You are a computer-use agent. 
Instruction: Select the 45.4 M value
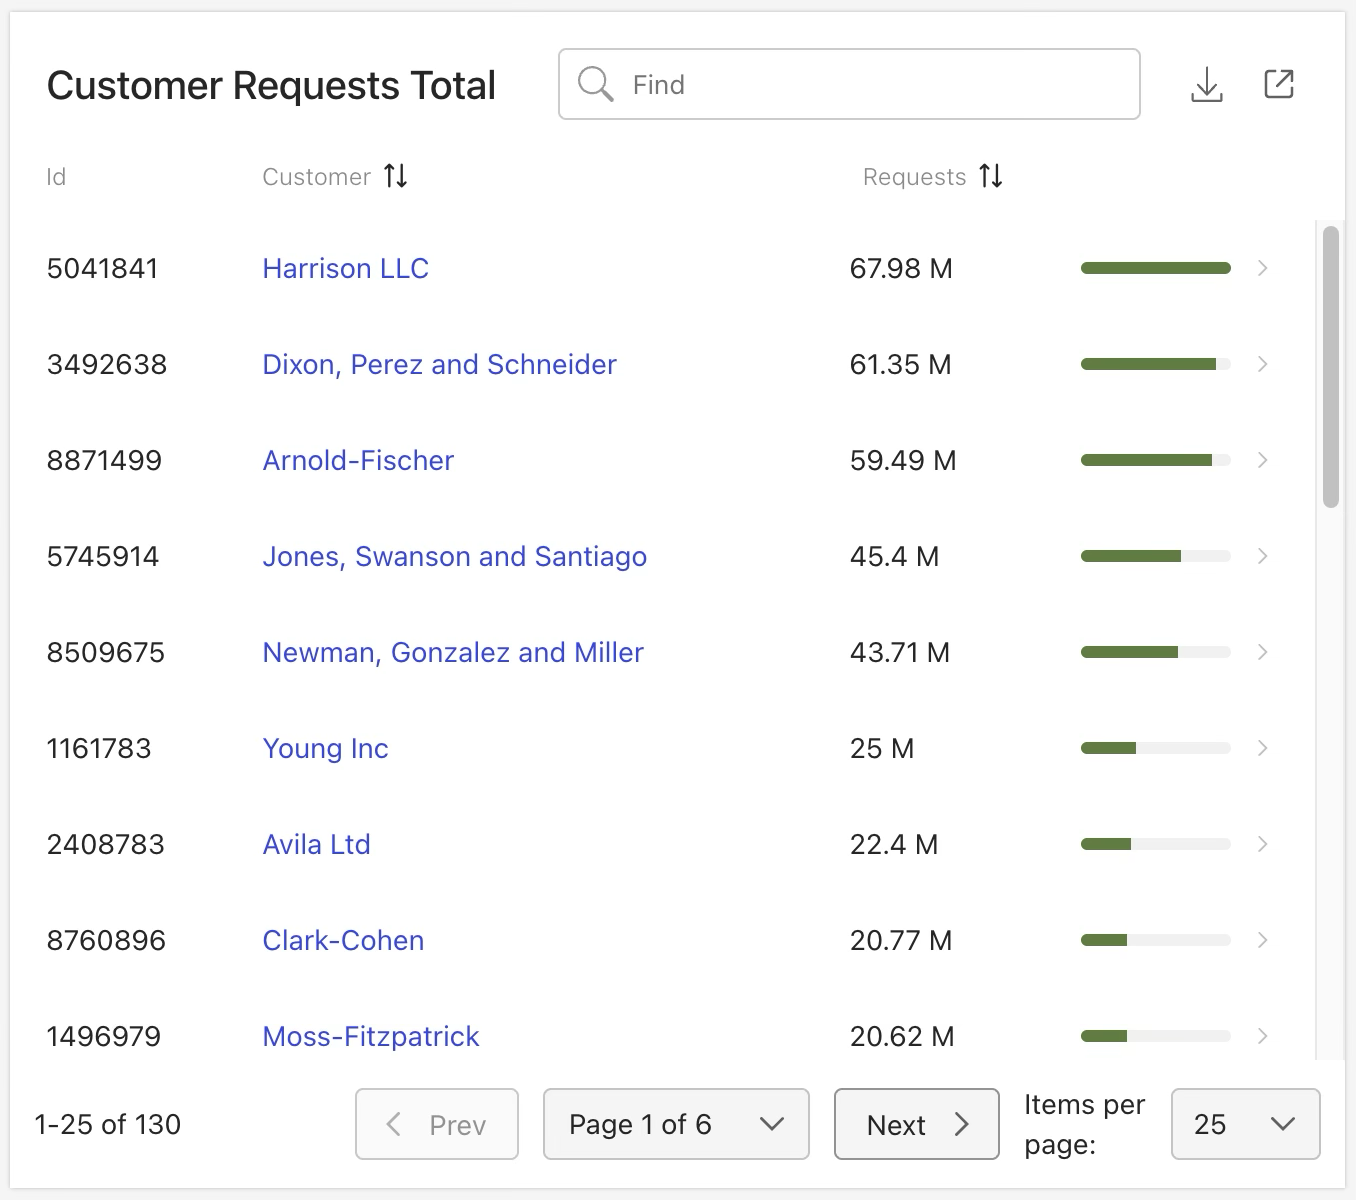tap(894, 556)
